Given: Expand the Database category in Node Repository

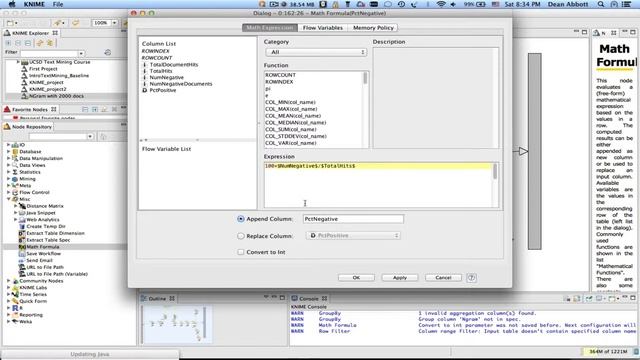Looking at the screenshot, I should [x=9, y=151].
